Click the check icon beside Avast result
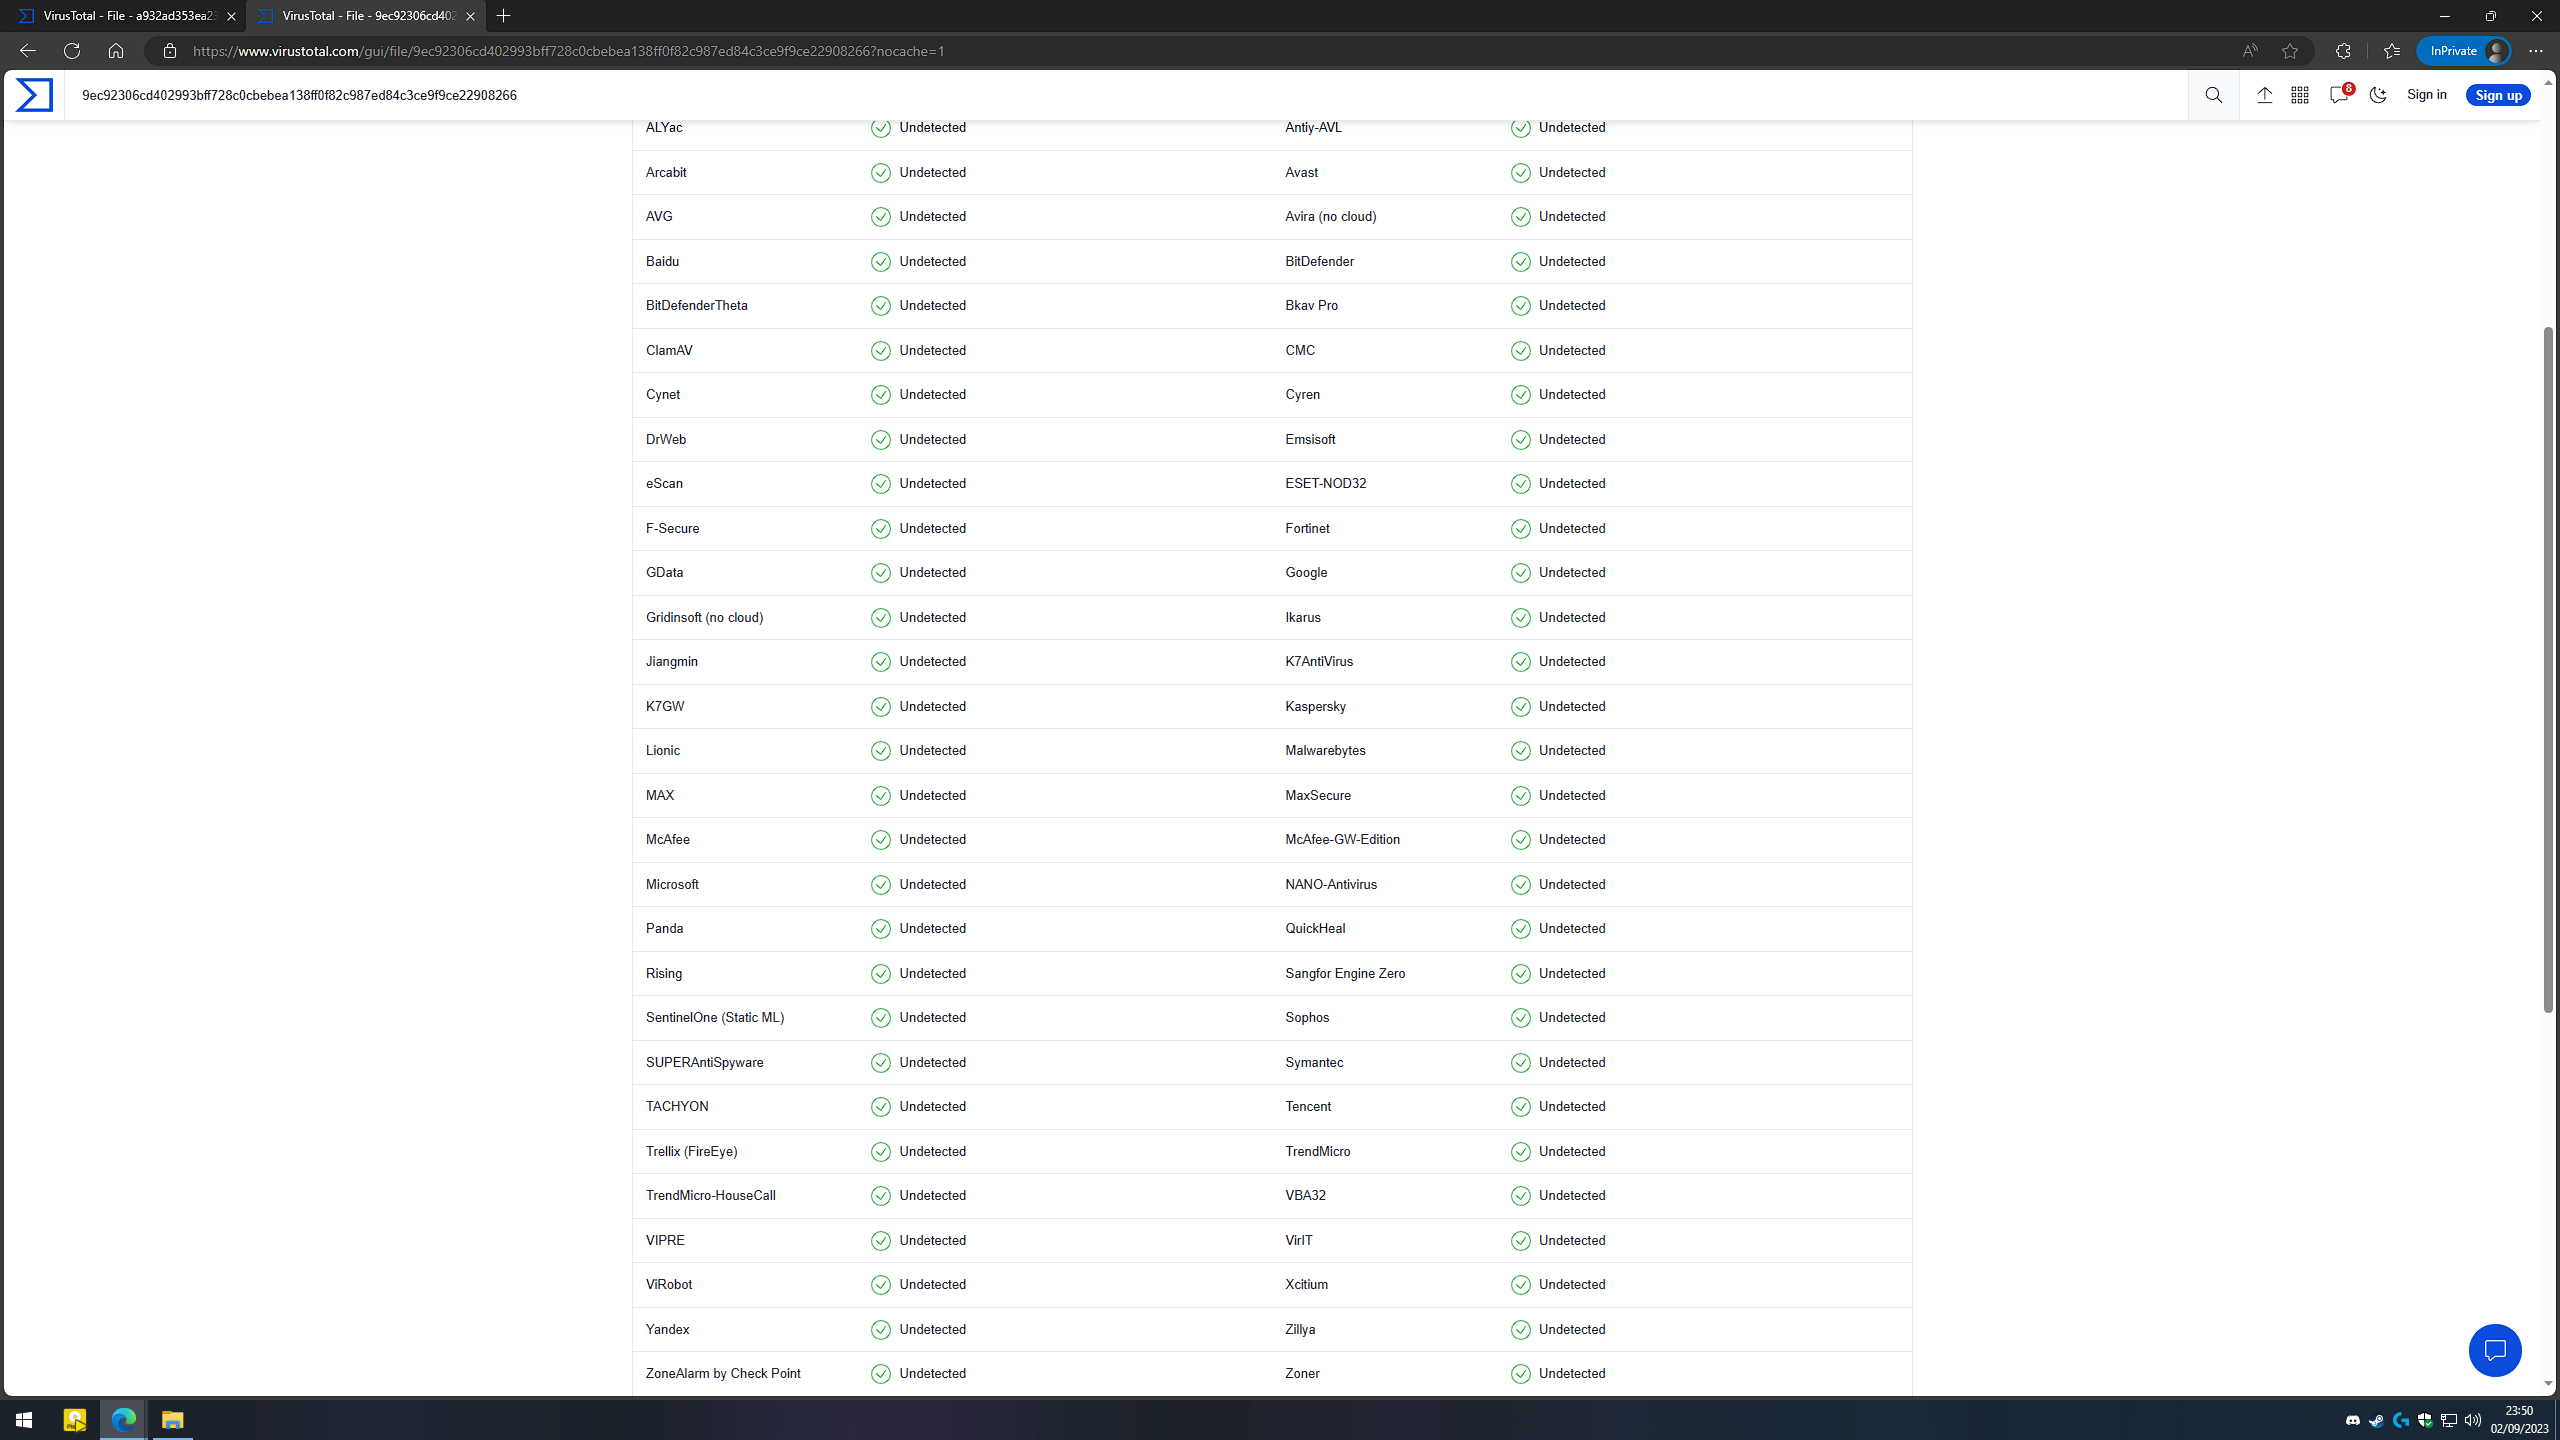 [x=1520, y=173]
